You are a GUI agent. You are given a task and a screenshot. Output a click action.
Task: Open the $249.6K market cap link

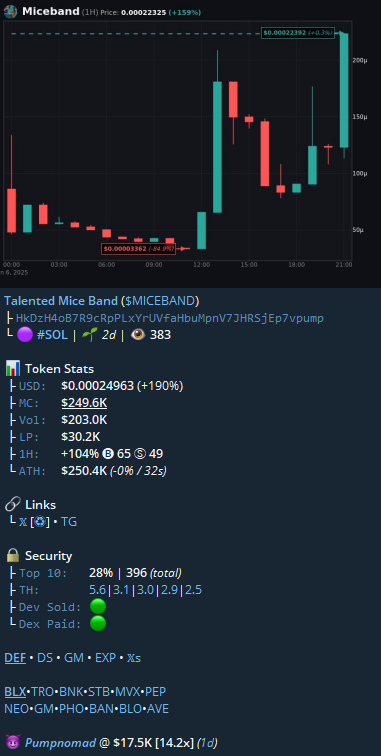pos(84,403)
